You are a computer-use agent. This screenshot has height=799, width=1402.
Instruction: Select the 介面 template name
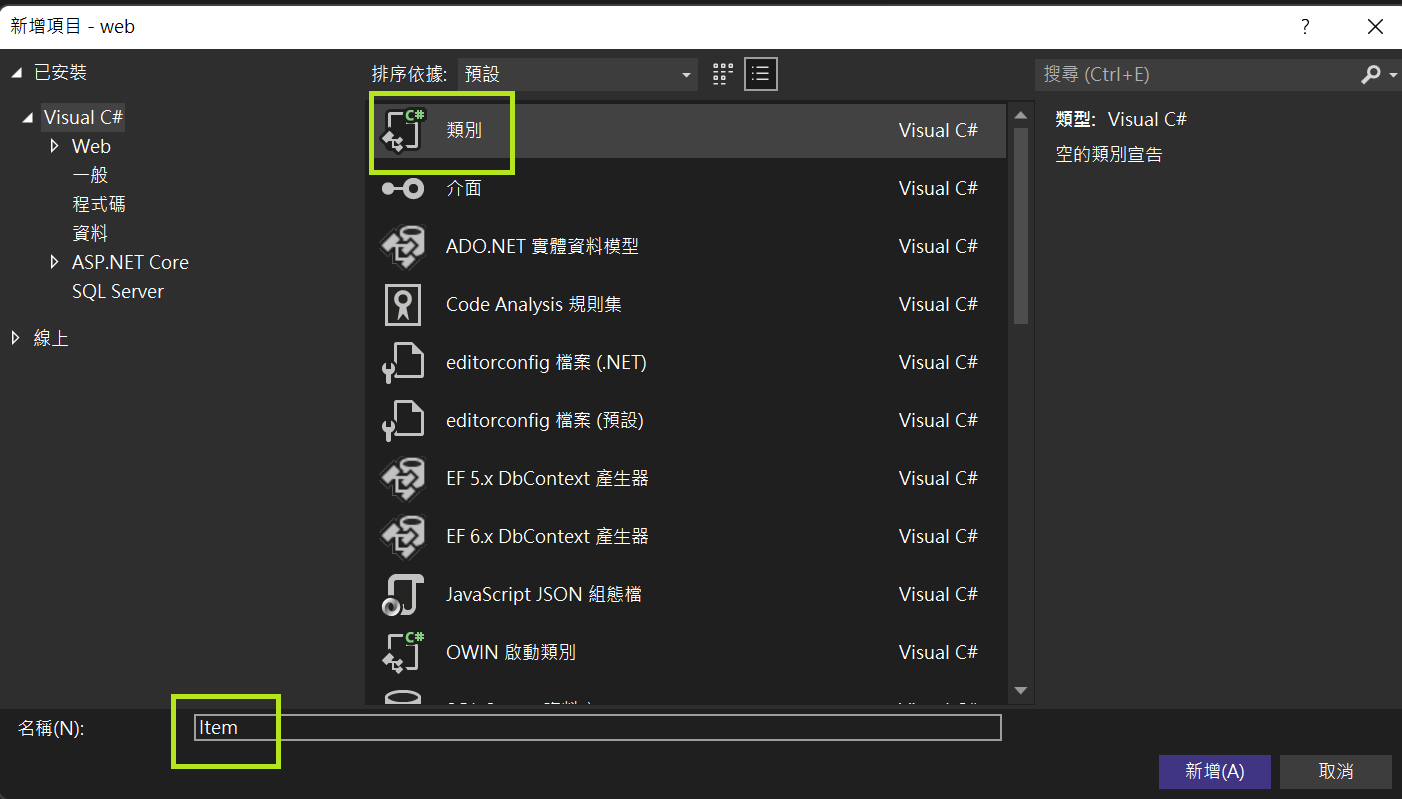coord(464,188)
